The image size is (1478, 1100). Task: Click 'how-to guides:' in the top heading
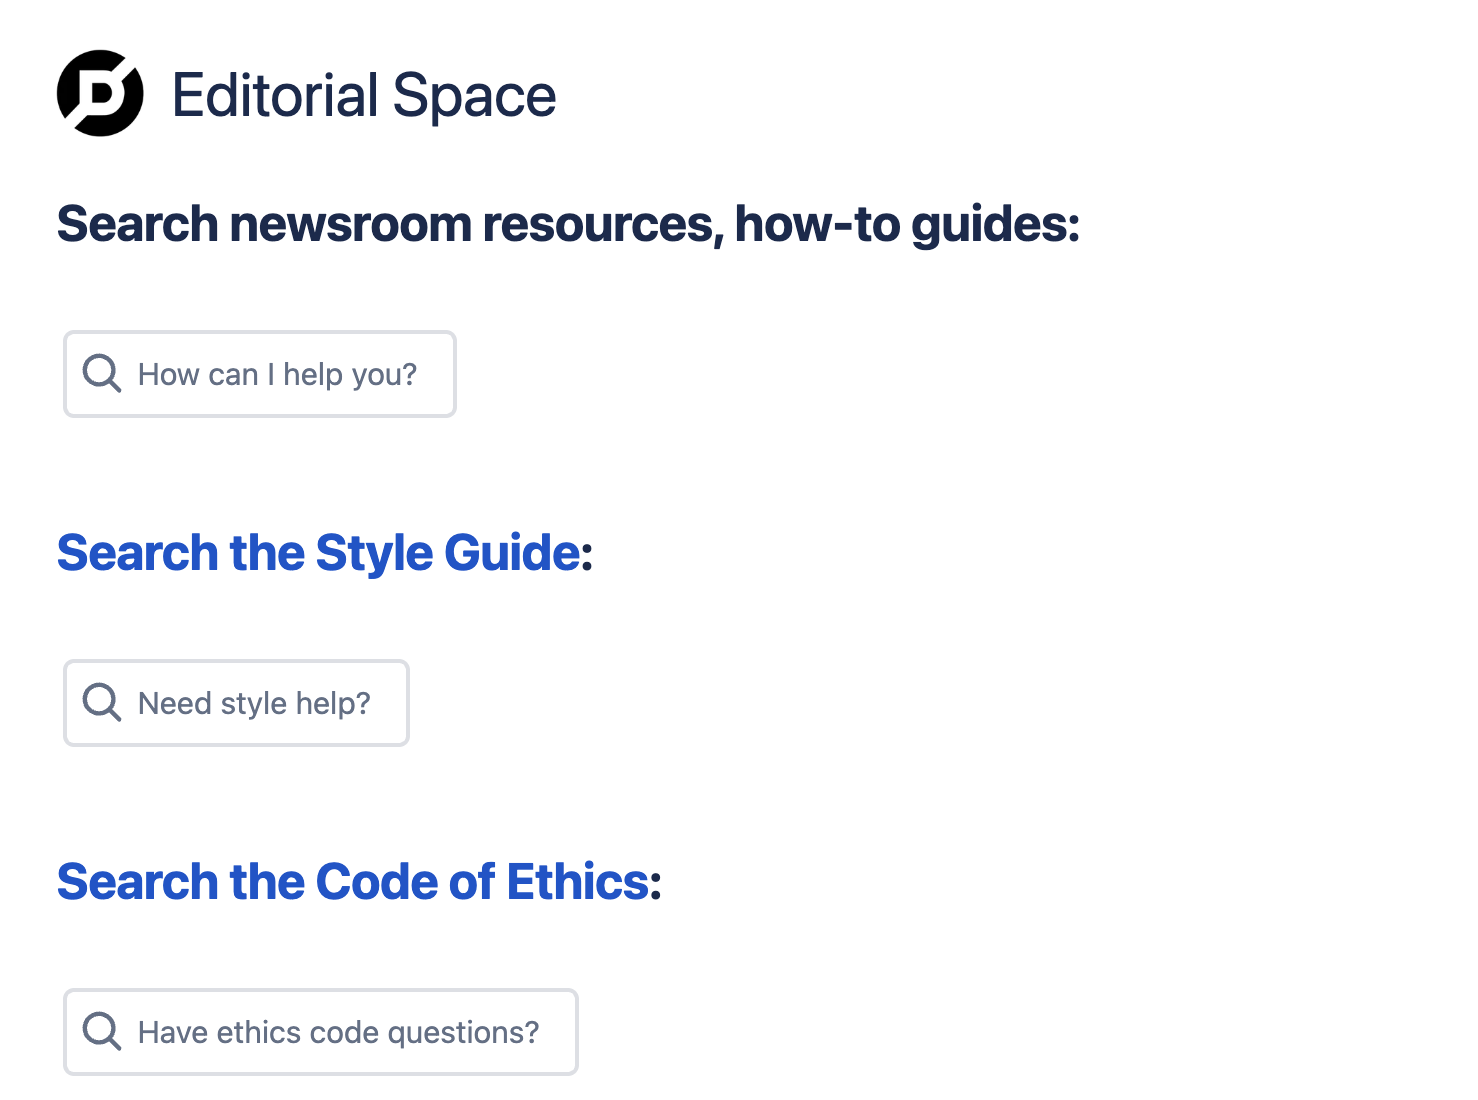click(908, 224)
